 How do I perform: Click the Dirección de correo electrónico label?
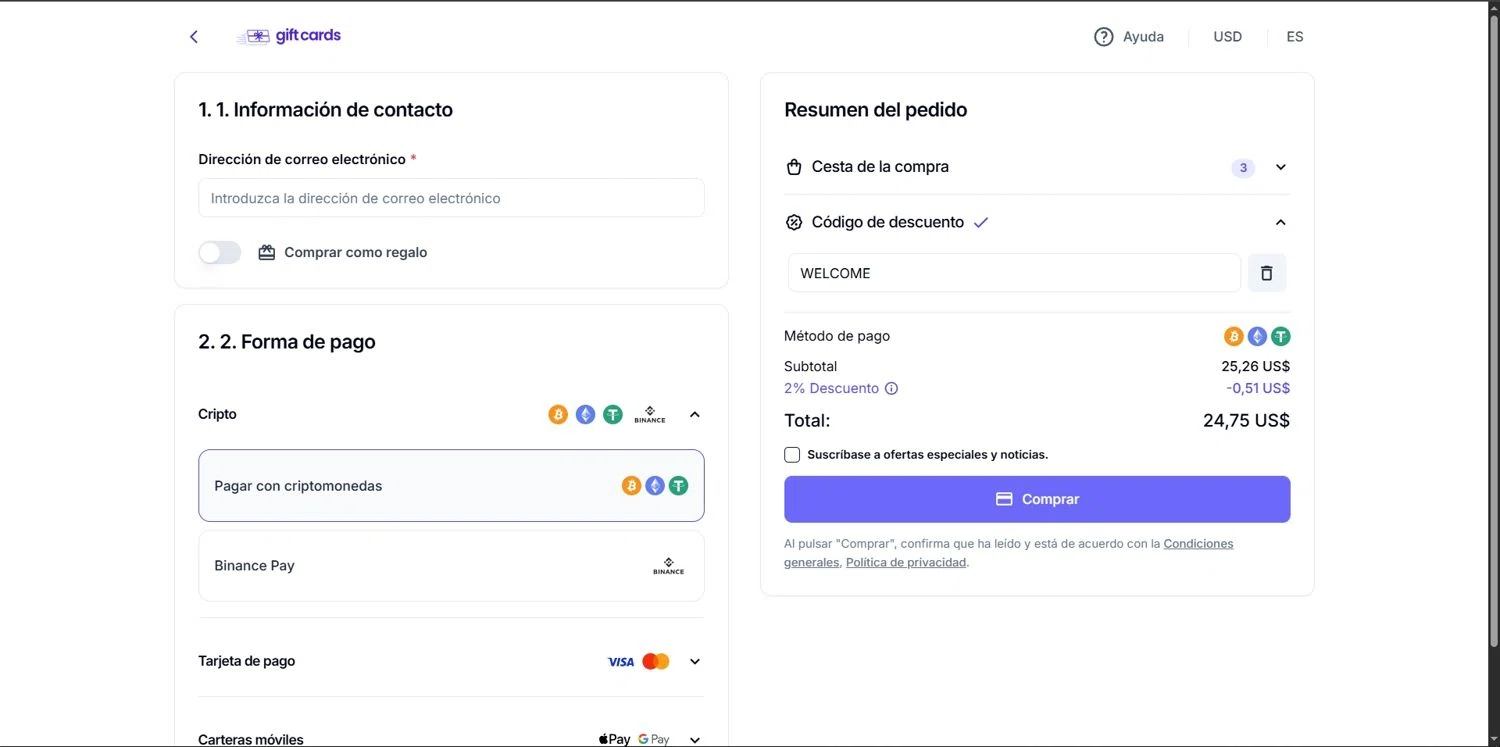[x=302, y=159]
